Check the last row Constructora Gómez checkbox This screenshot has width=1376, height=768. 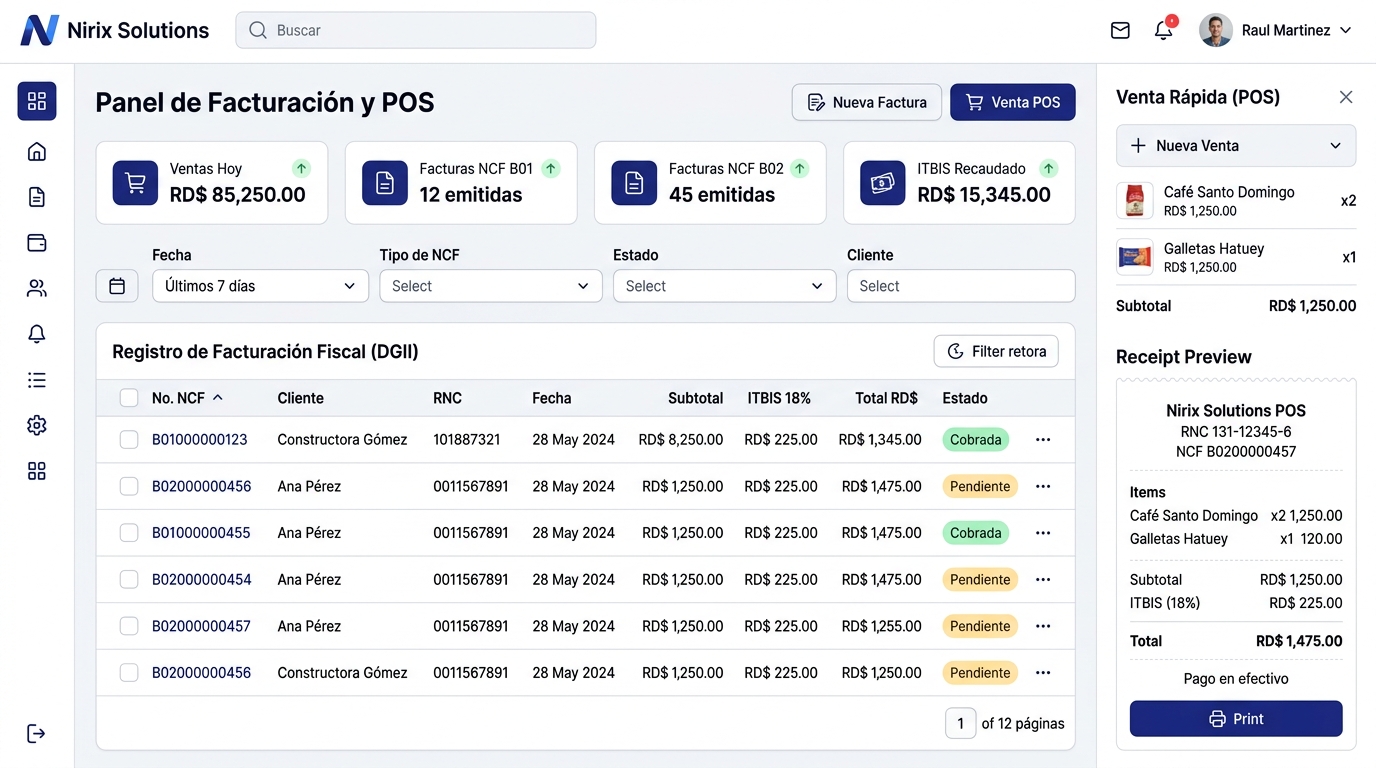click(129, 673)
